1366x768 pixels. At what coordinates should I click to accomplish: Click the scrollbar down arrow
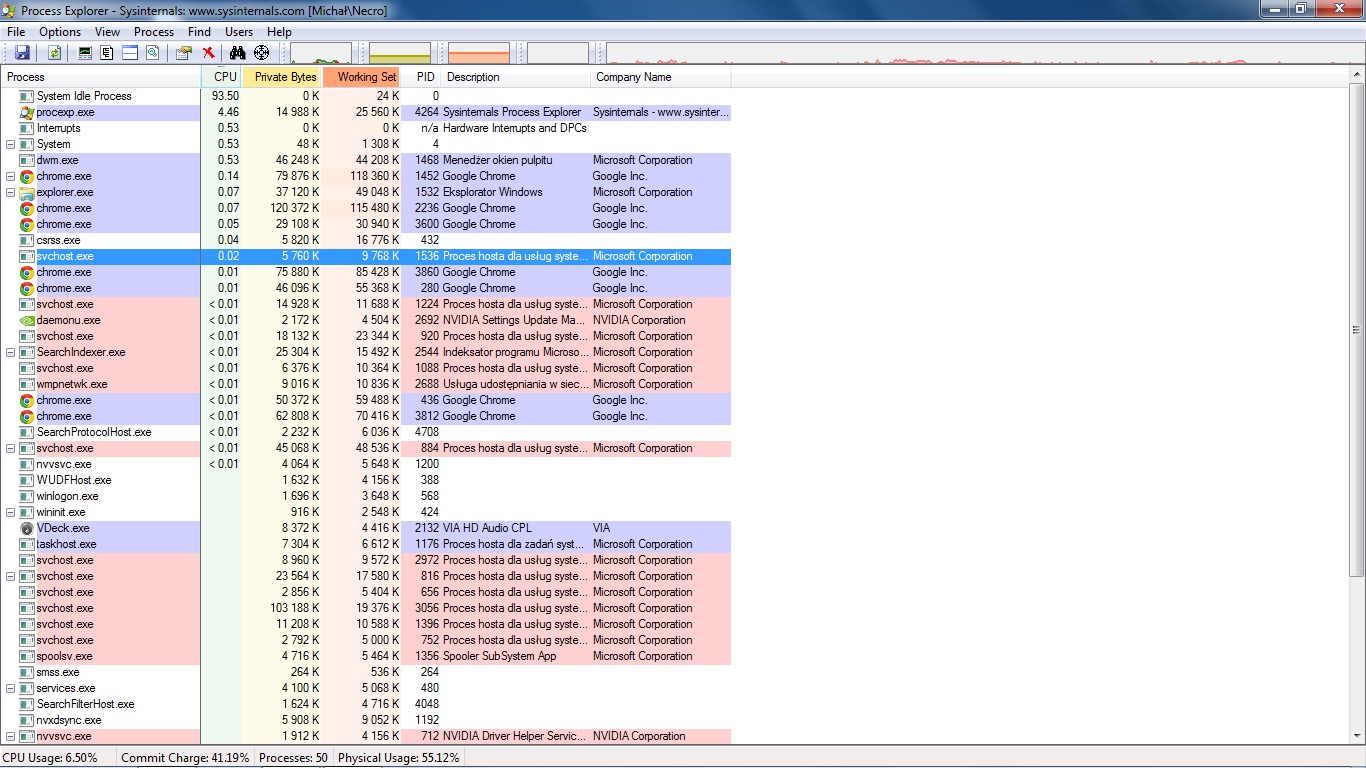pyautogui.click(x=1357, y=735)
